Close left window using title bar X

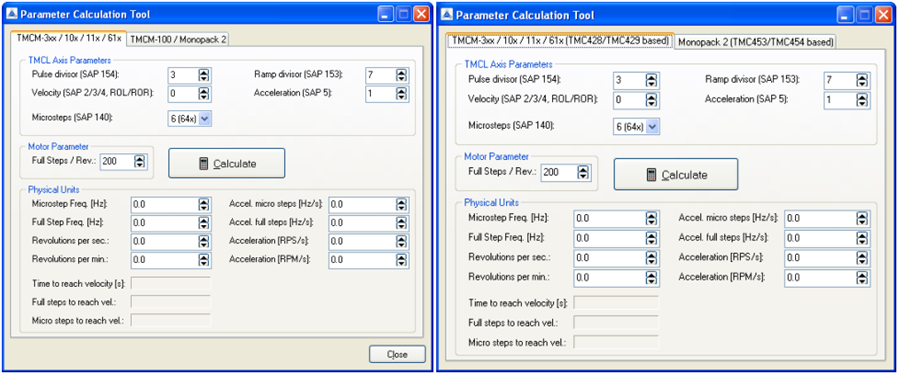tap(422, 14)
